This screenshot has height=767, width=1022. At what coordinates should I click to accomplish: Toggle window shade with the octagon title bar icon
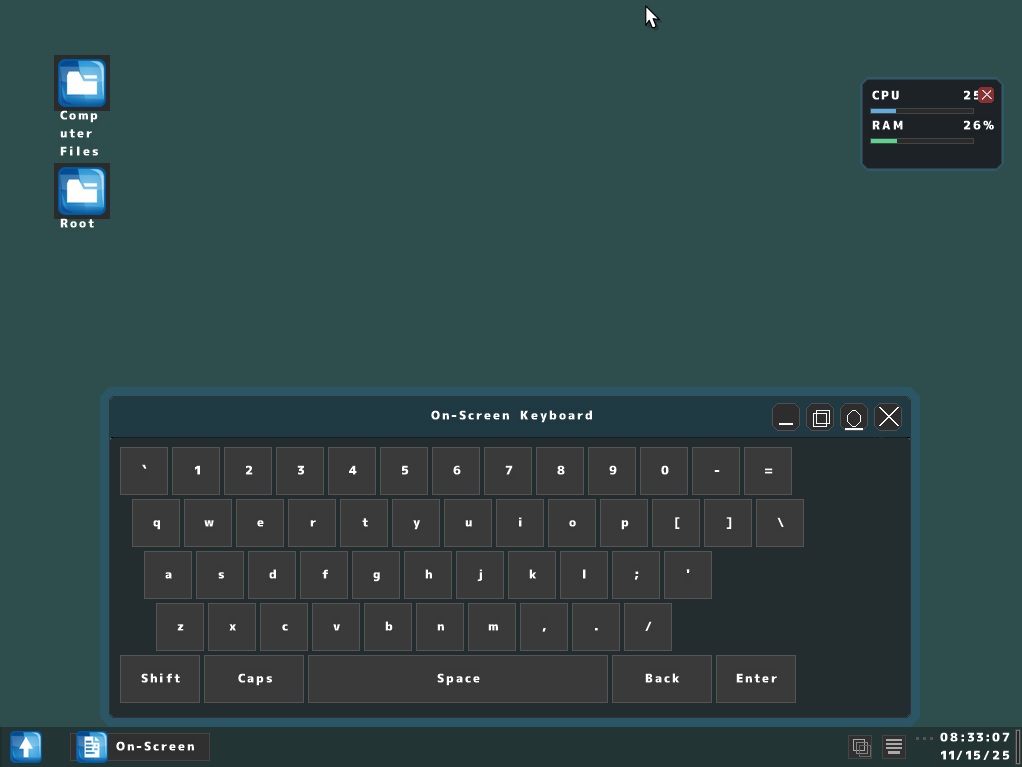(x=854, y=417)
